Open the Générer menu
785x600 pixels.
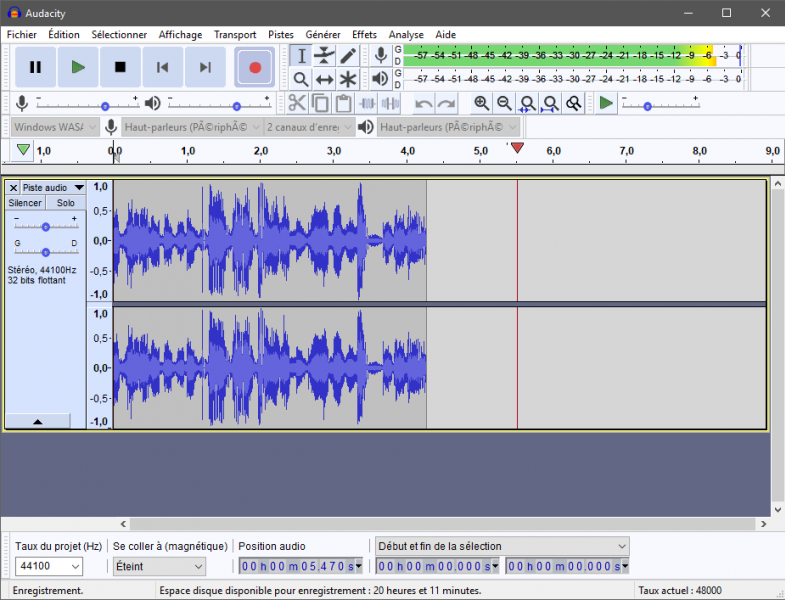[x=322, y=34]
